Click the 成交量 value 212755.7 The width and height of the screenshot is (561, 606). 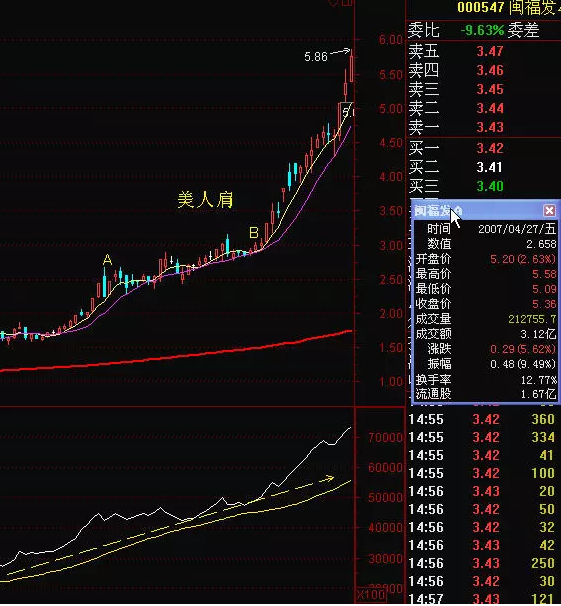coord(532,319)
